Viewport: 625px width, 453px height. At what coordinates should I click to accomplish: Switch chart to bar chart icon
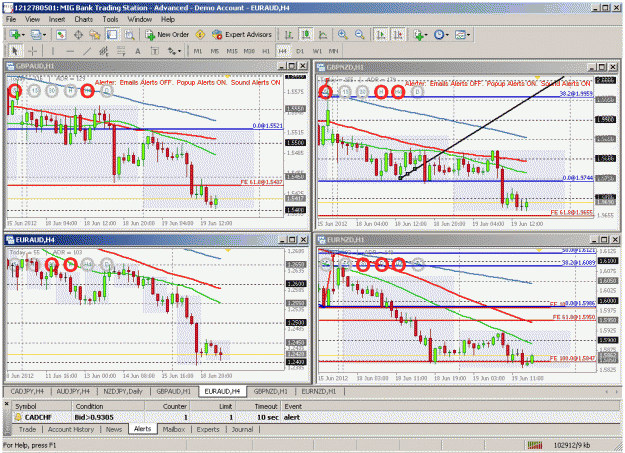[289, 35]
